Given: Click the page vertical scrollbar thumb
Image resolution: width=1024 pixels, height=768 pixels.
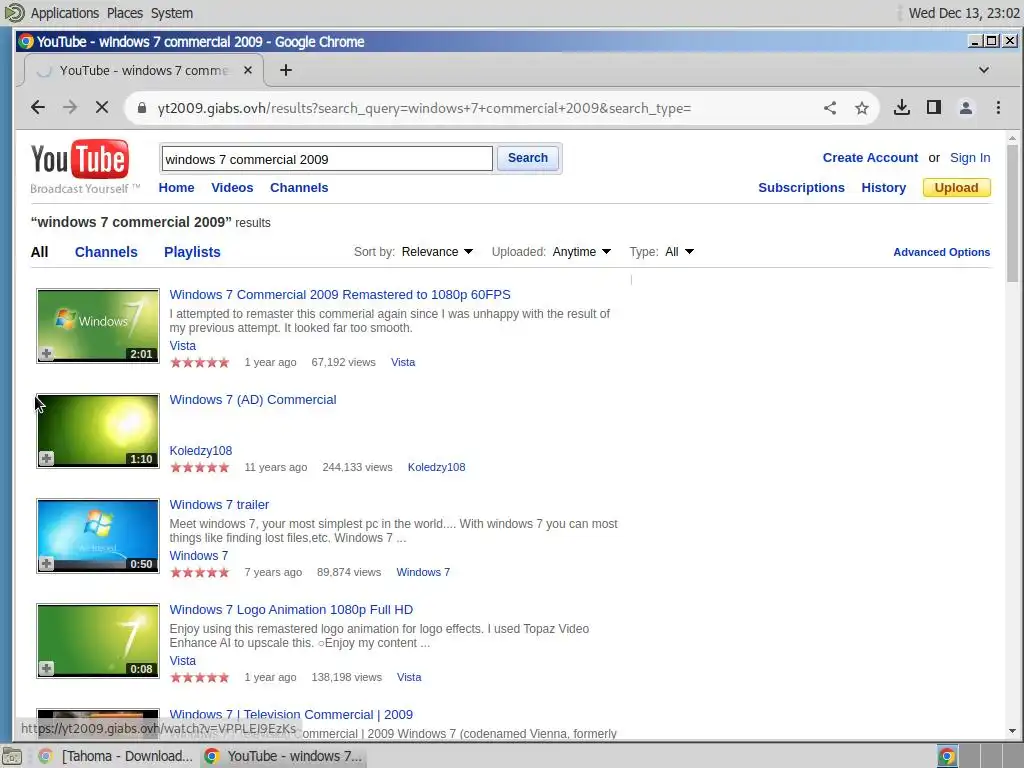Looking at the screenshot, I should [x=1012, y=213].
